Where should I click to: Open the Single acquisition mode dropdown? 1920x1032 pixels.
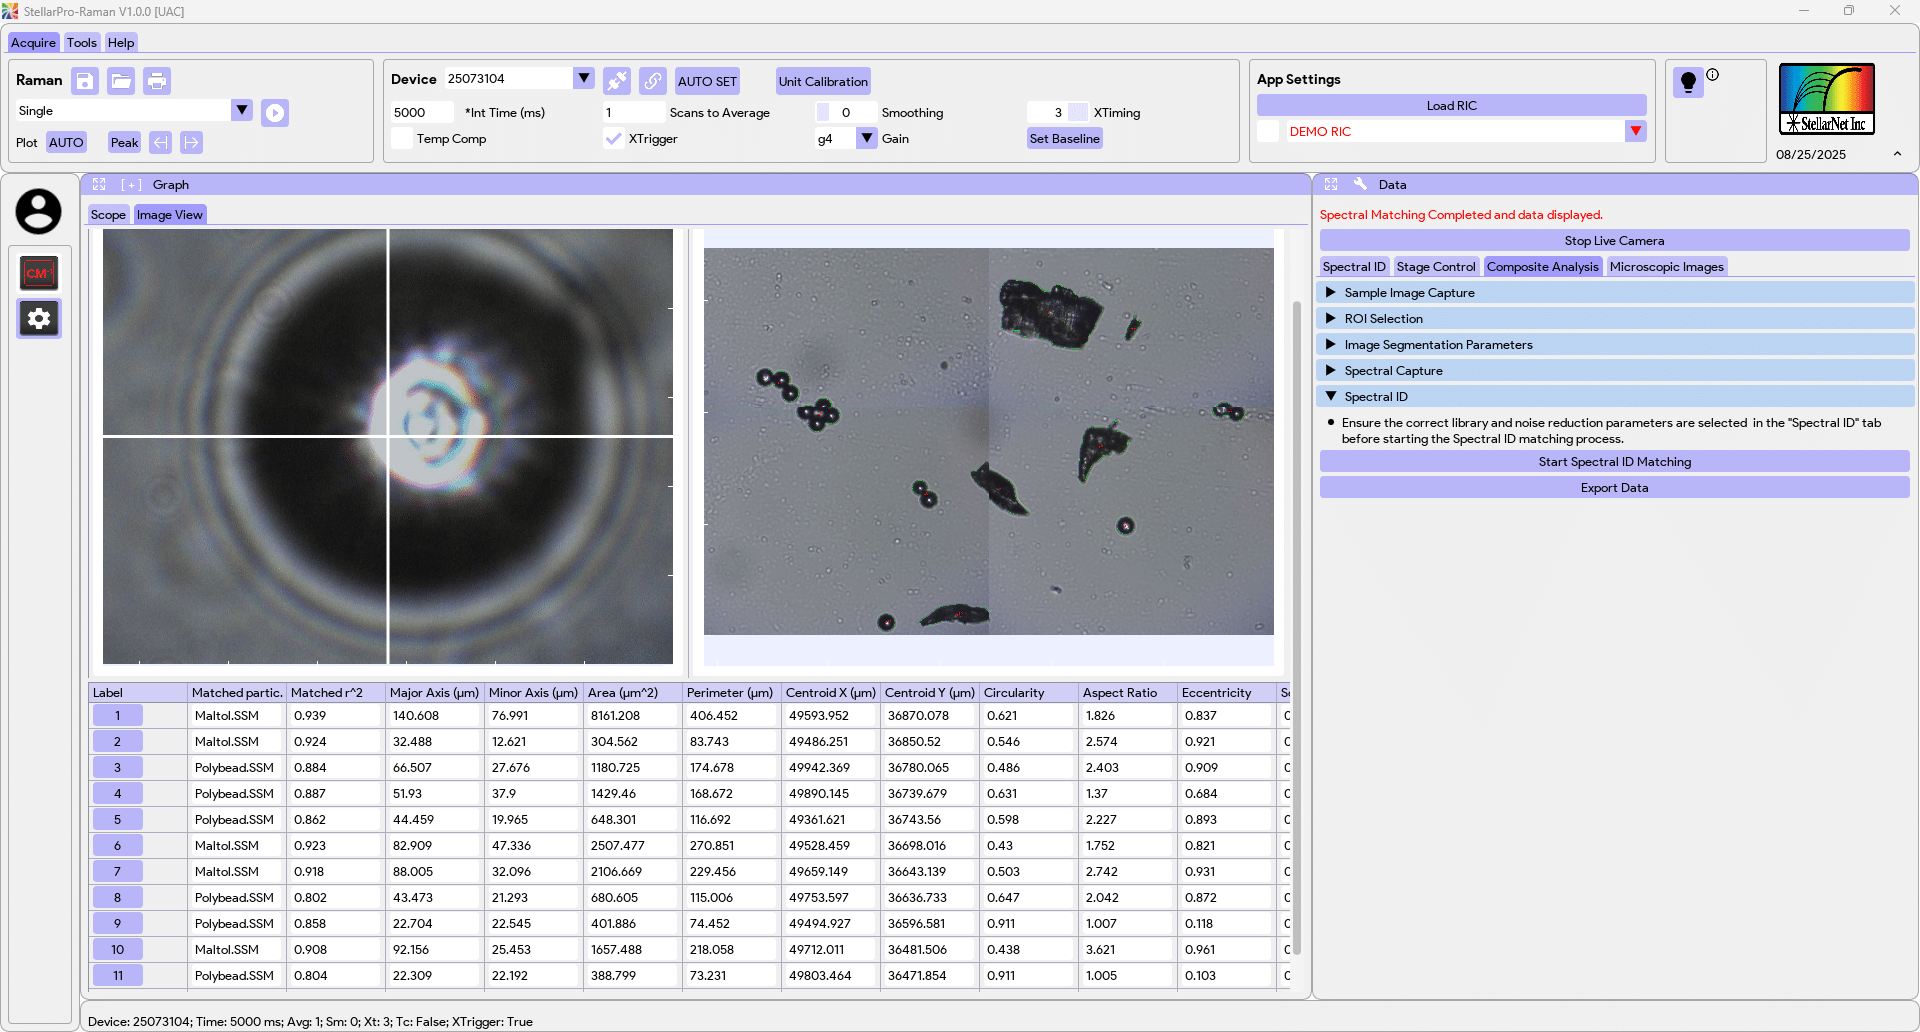pyautogui.click(x=242, y=110)
